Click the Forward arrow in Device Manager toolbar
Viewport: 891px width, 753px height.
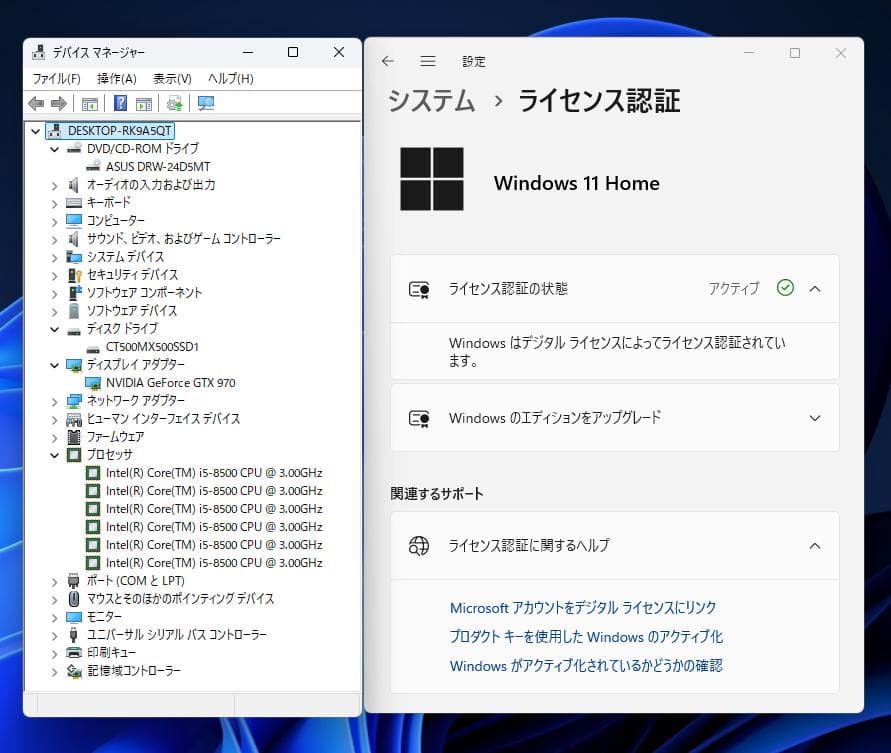pos(60,103)
